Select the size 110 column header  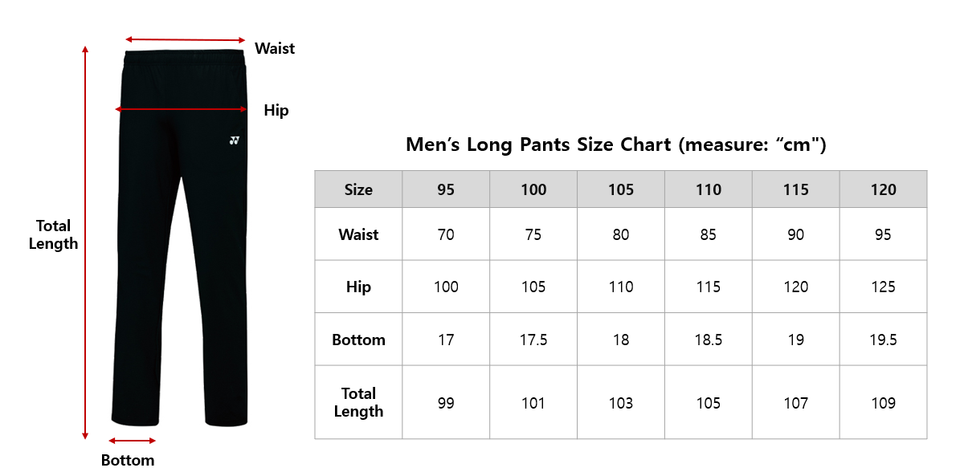(708, 189)
